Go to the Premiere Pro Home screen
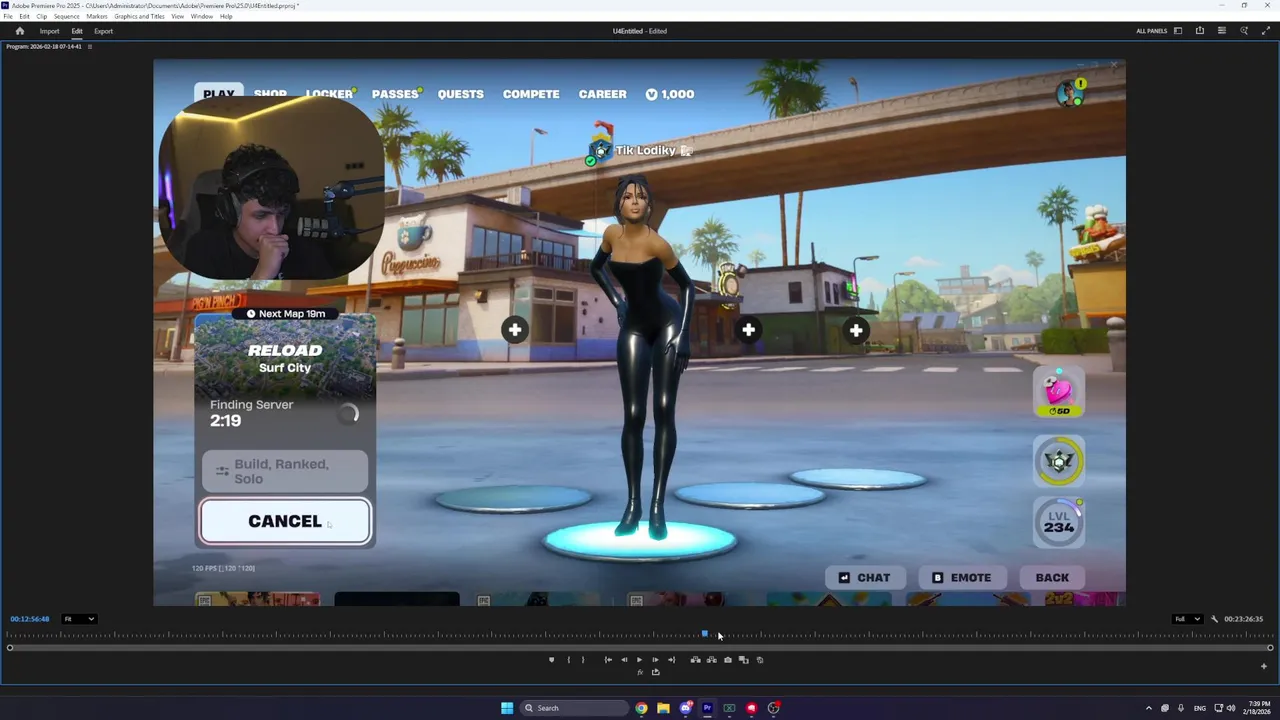Screen dimensions: 1280x720 pos(19,31)
